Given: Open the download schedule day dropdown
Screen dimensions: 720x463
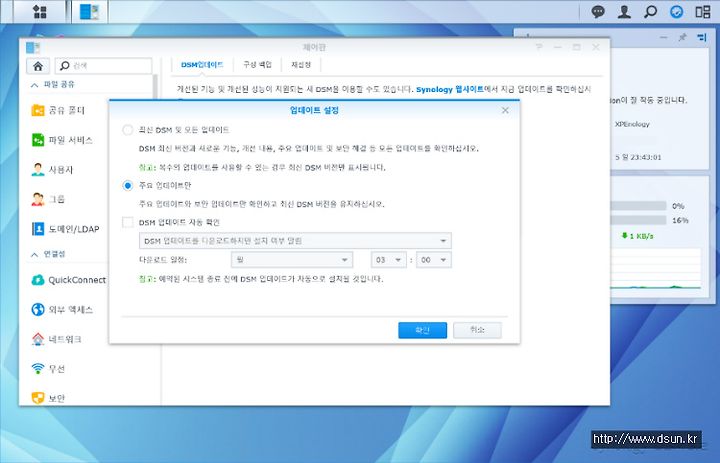Looking at the screenshot, I should pos(292,260).
